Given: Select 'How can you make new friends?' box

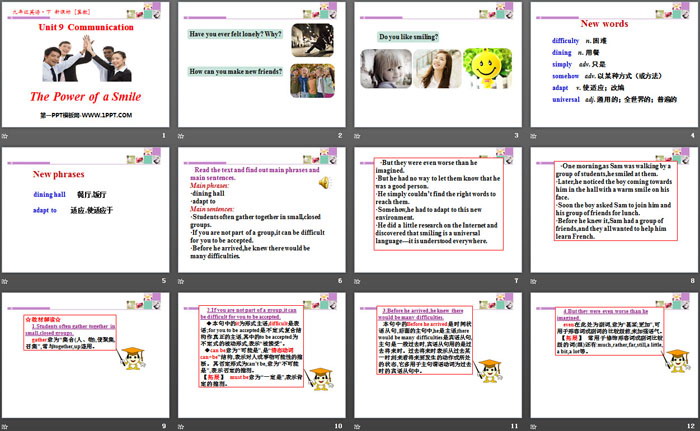Looking at the screenshot, I should [x=235, y=72].
